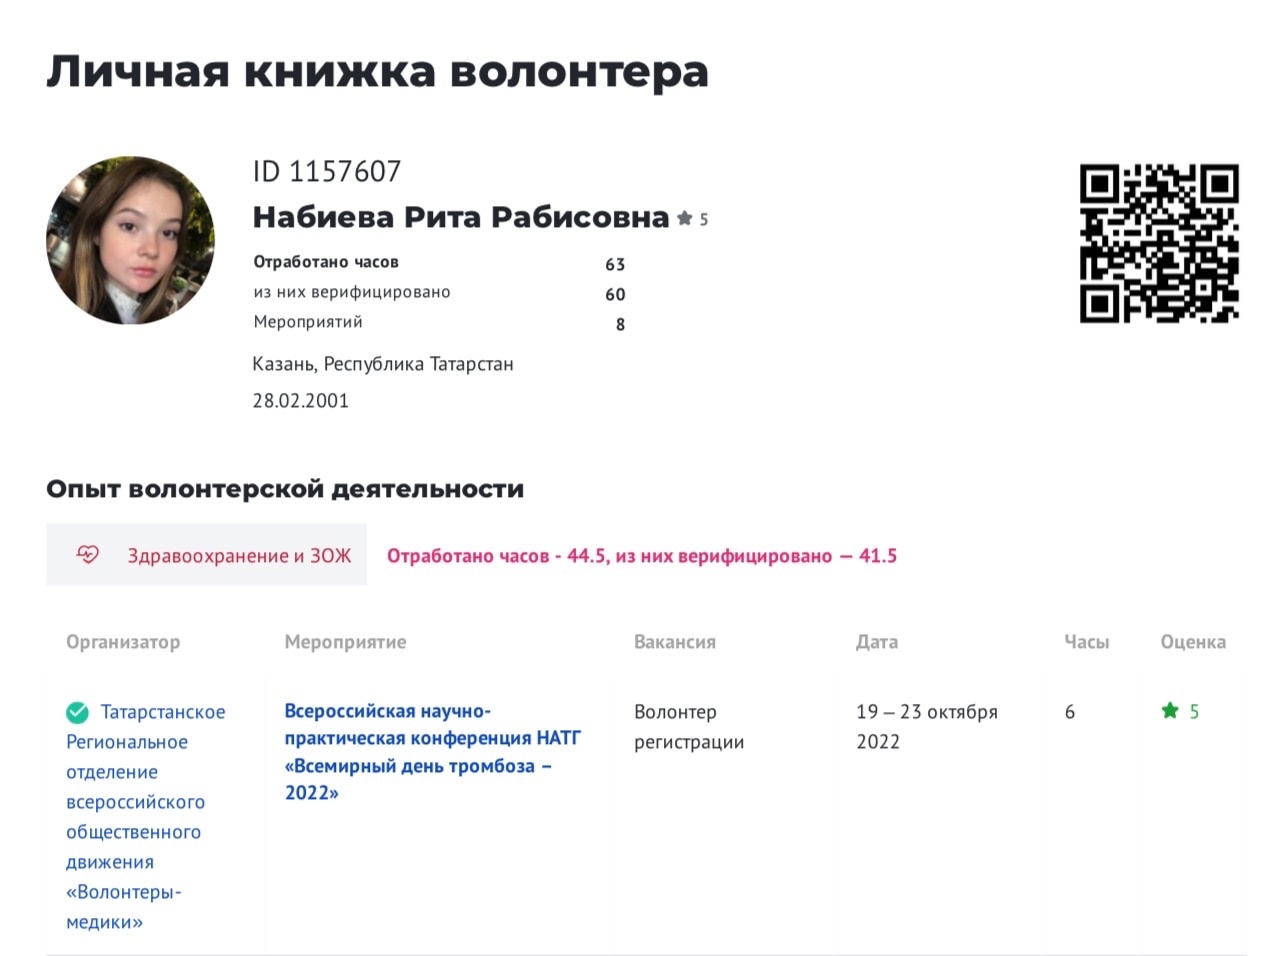Click the gray rating star next to the volunteer name
Viewport: 1284px width, 956px height.
(685, 218)
